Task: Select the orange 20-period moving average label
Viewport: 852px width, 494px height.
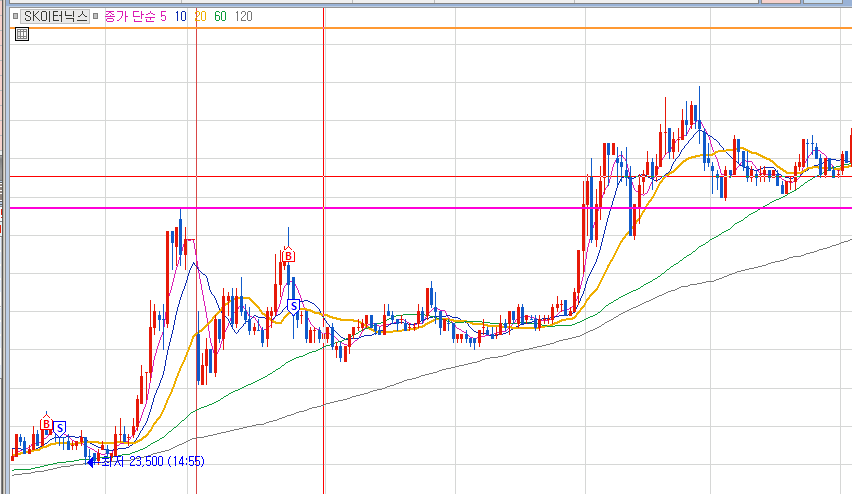Action: tap(201, 16)
